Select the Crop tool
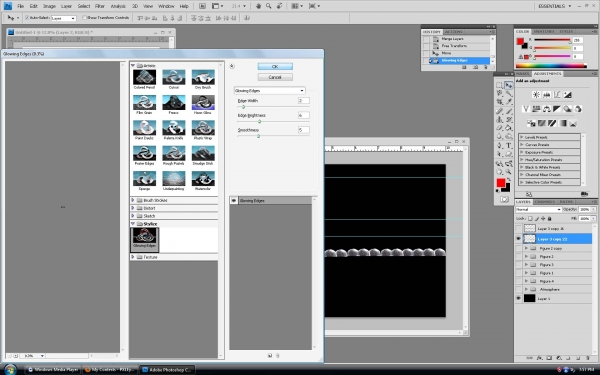The image size is (600, 375). pos(499,102)
